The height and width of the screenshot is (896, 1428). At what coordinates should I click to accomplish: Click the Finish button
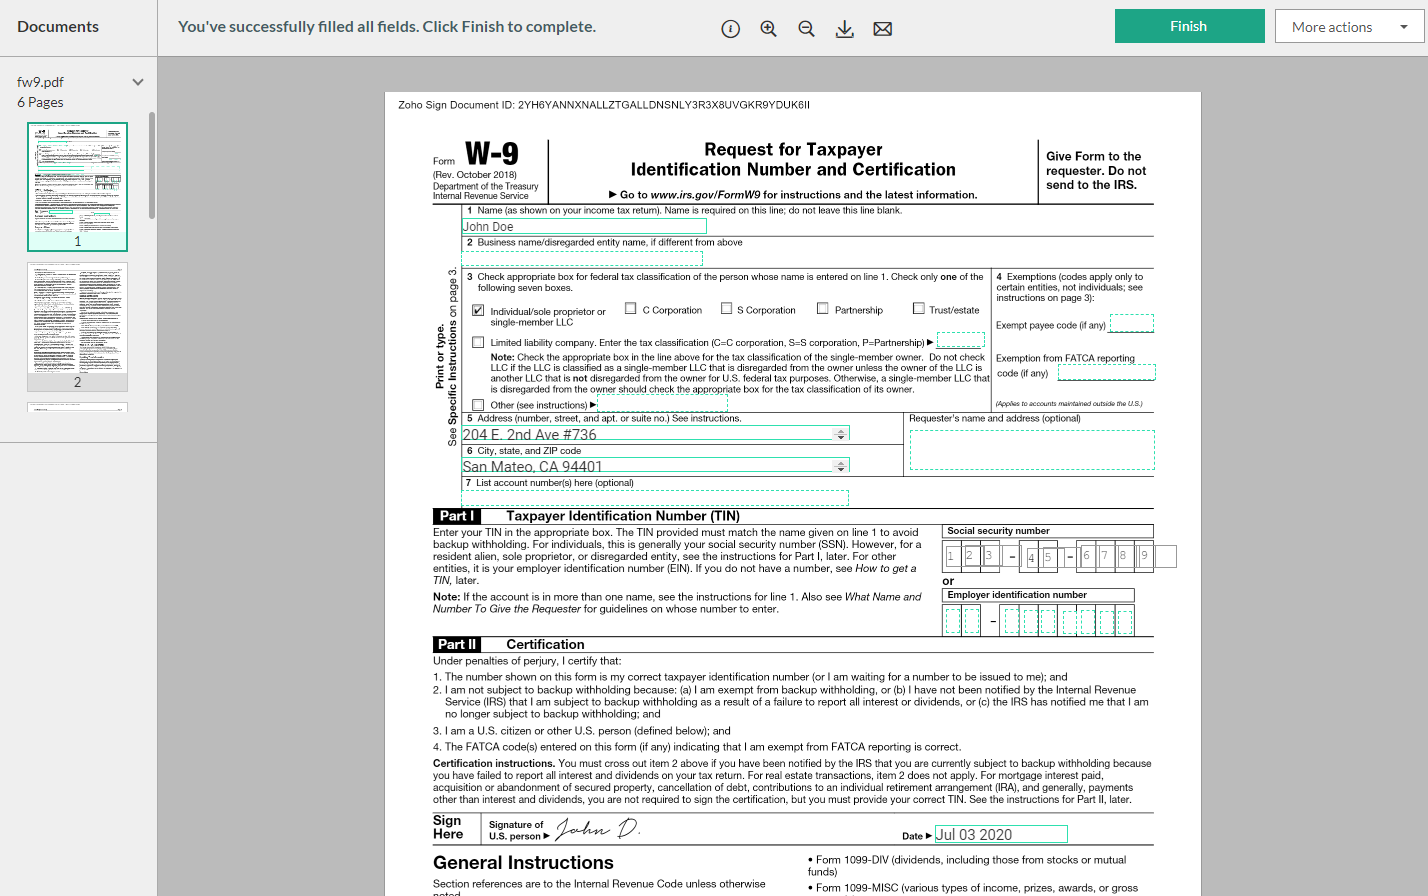click(x=1189, y=26)
